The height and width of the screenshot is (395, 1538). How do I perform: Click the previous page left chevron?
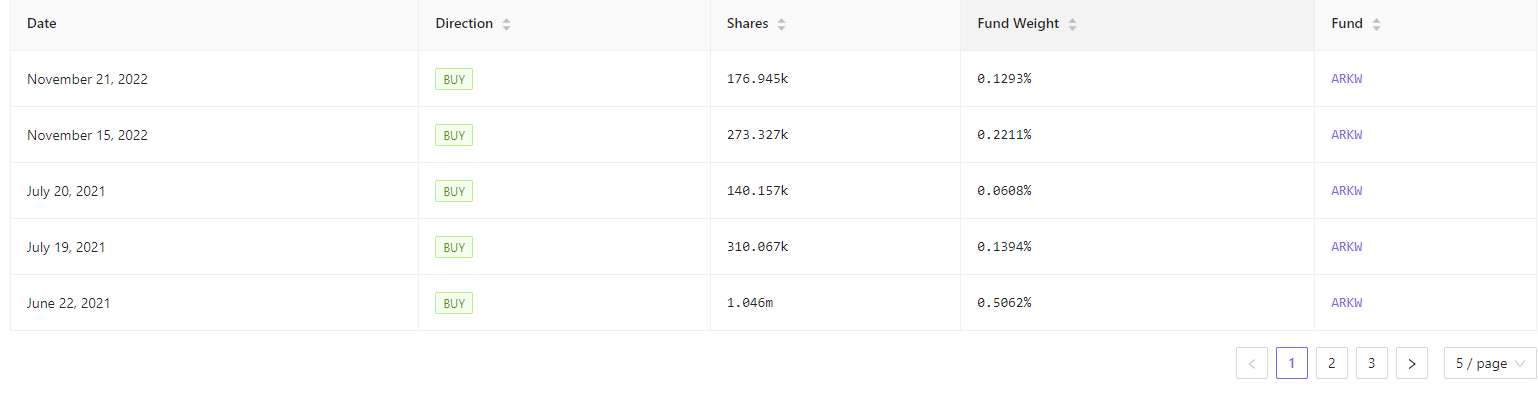coord(1252,363)
